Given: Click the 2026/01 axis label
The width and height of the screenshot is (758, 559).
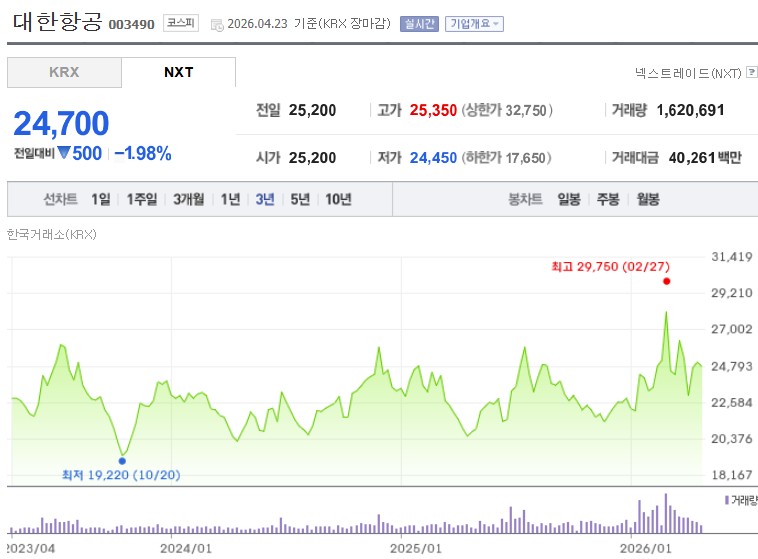Looking at the screenshot, I should (646, 549).
